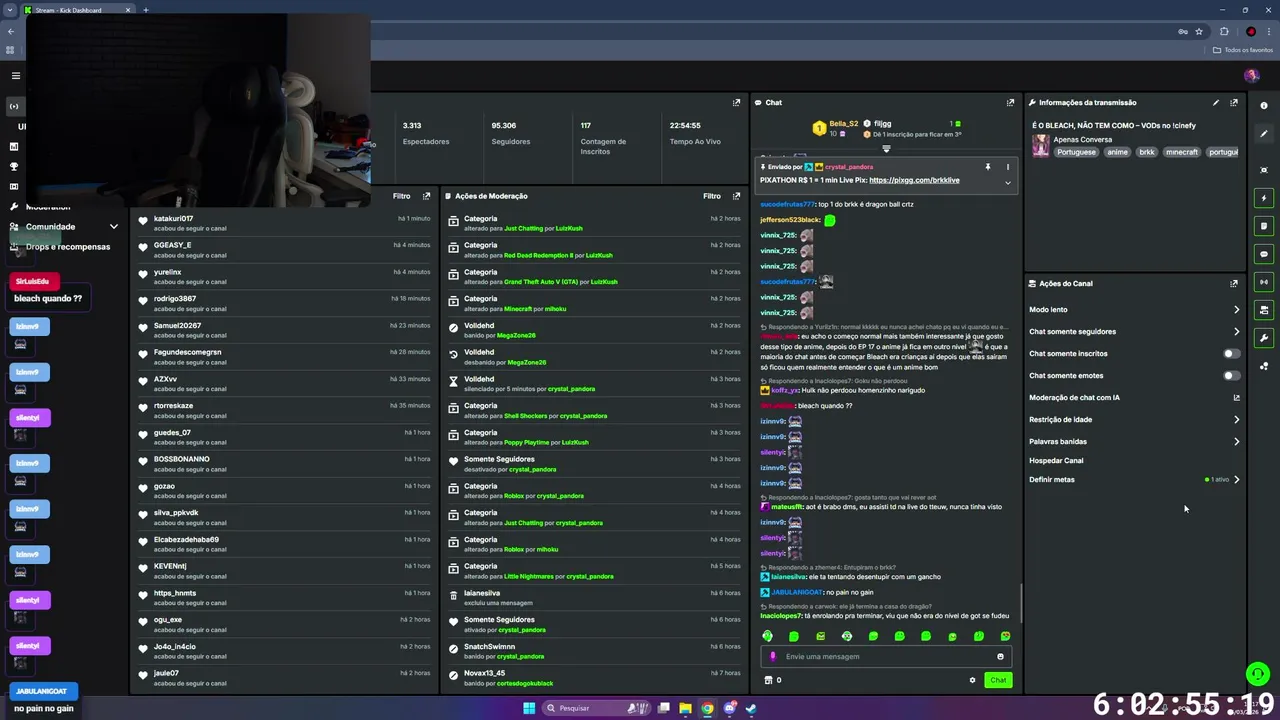
Task: Open the wrench icon in right toolbar
Action: pos(1264,338)
